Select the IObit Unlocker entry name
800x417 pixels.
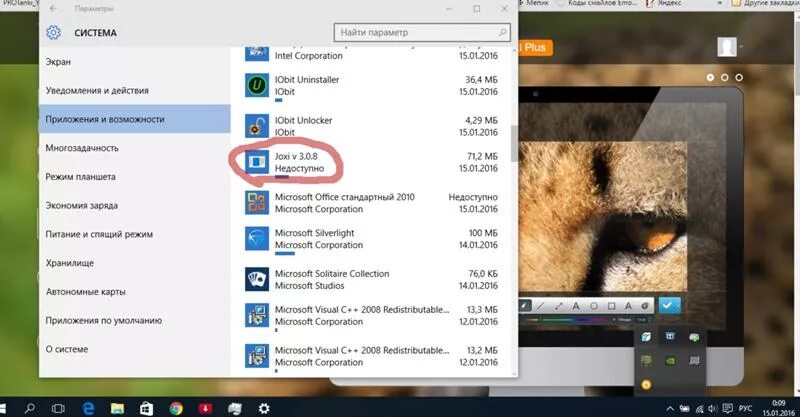[x=303, y=120]
